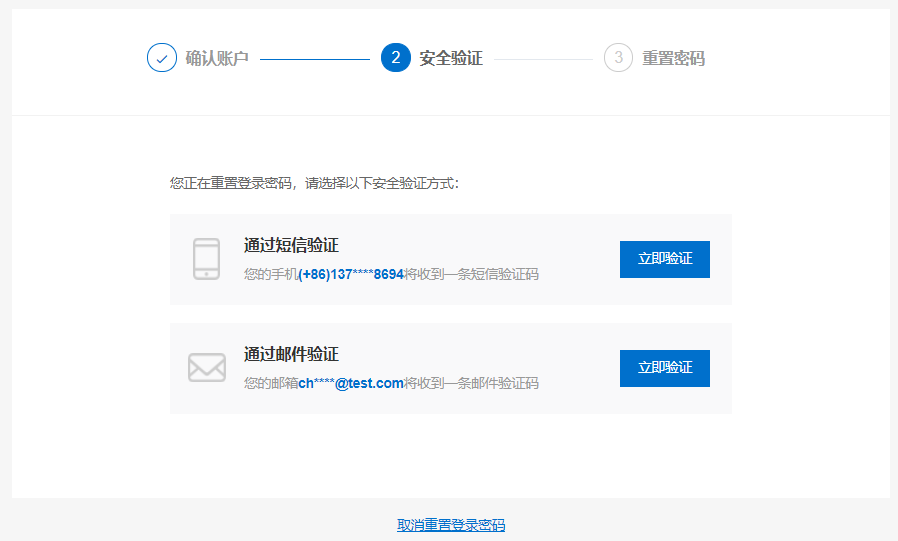The image size is (898, 541).
Task: Click the step 3 circle icon
Action: [619, 58]
